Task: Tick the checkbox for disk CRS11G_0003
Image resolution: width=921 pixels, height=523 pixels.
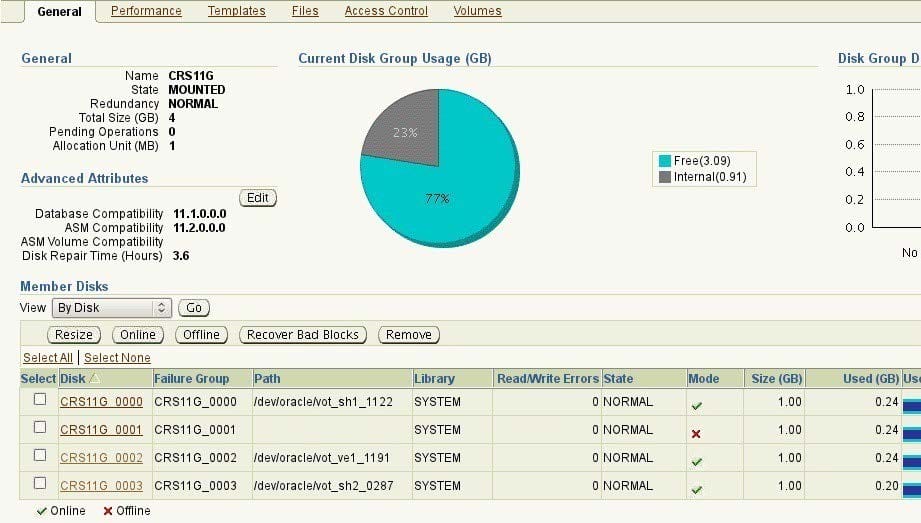Action: [x=40, y=484]
